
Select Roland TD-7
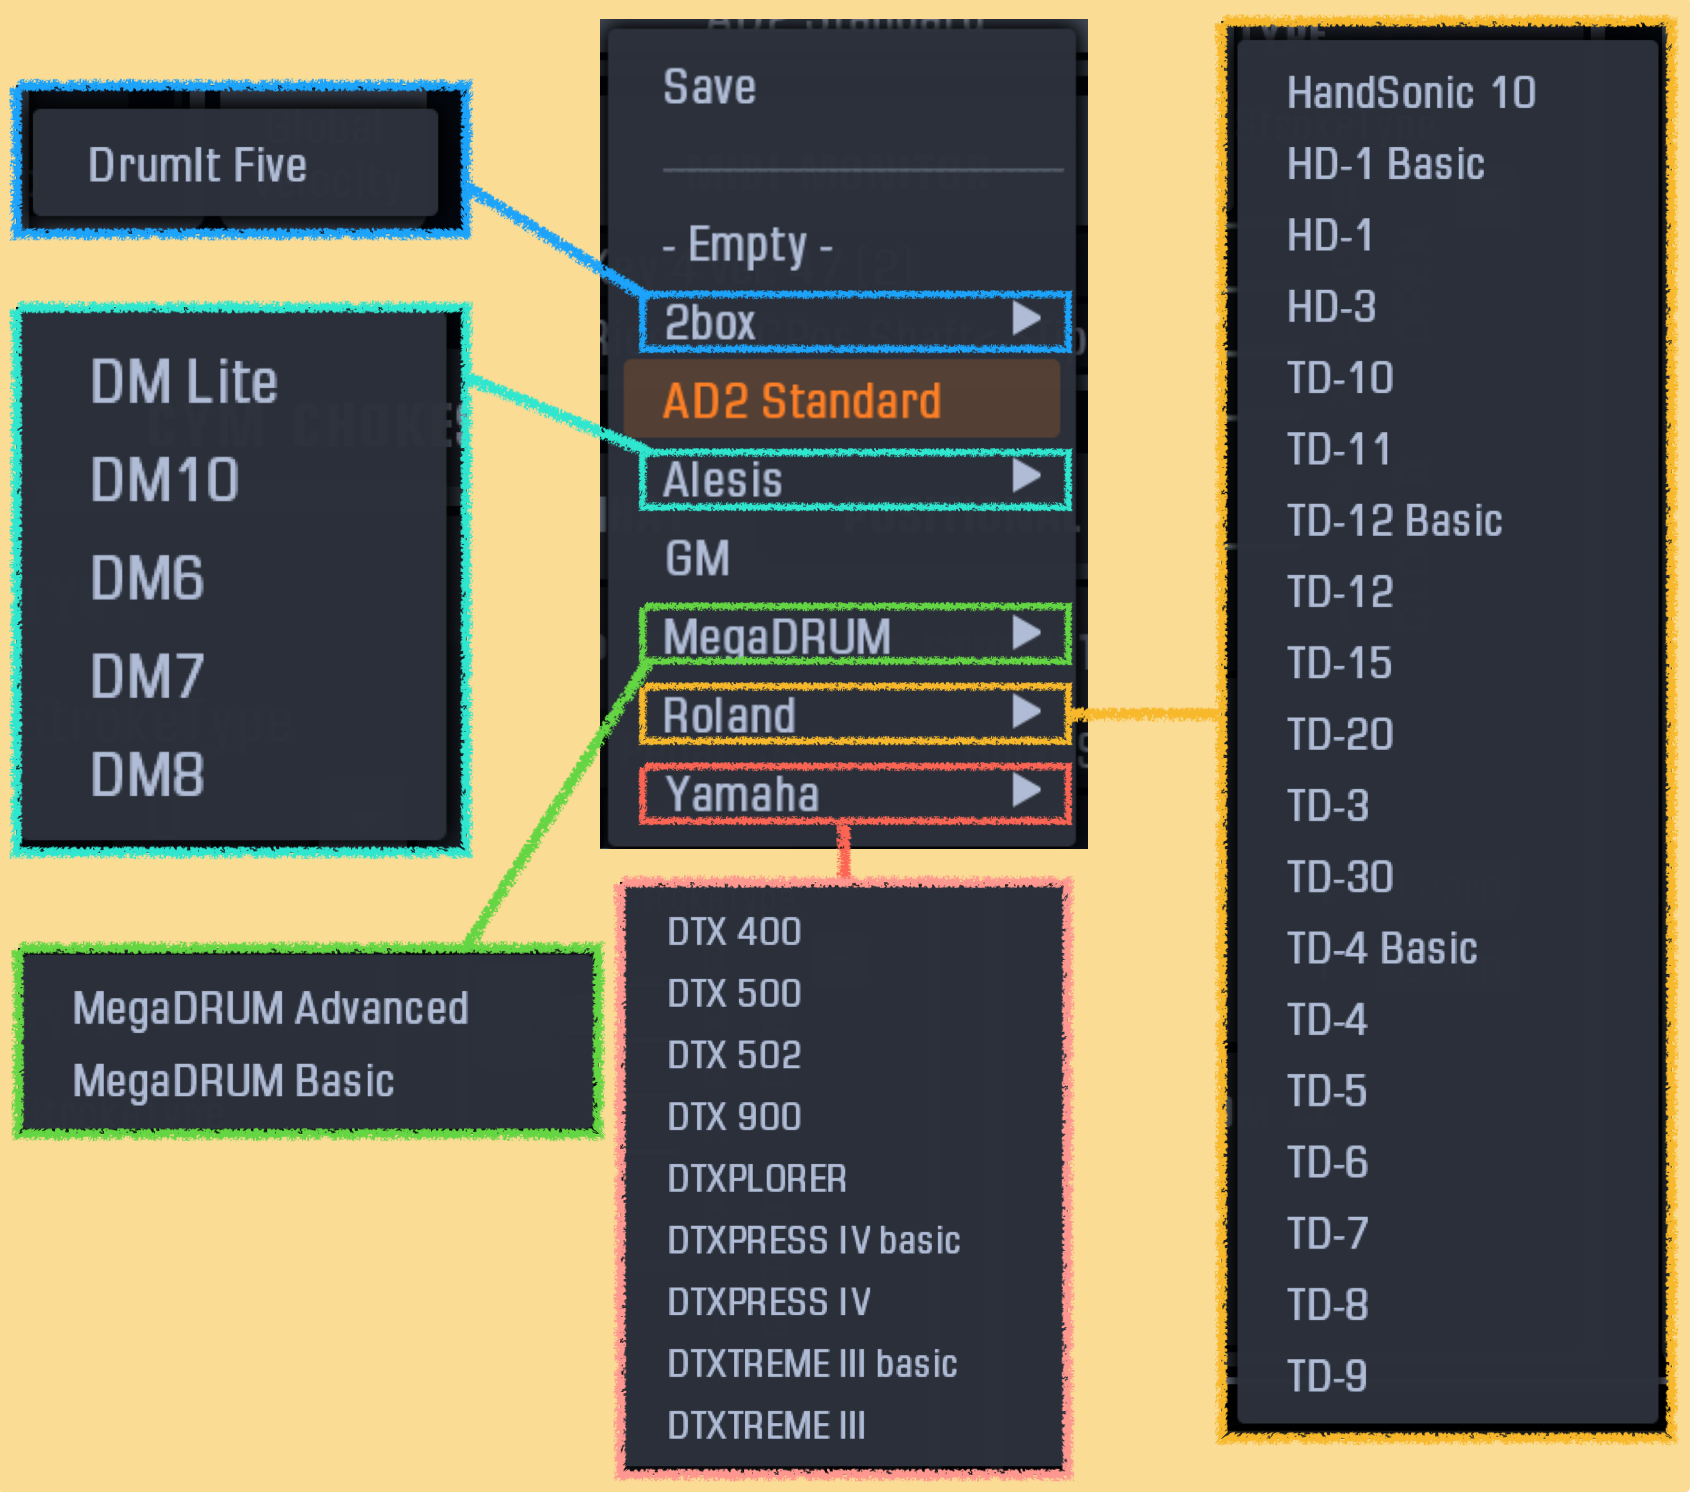click(1327, 1234)
